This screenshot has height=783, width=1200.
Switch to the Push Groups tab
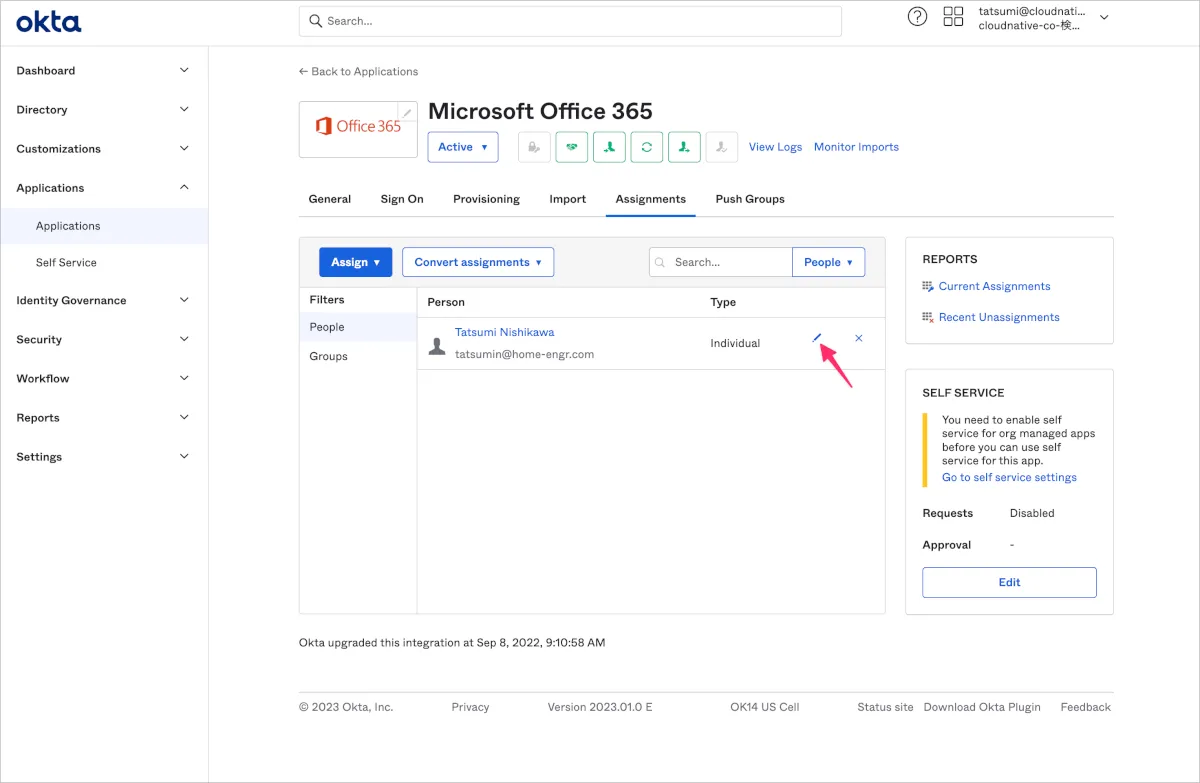point(749,199)
